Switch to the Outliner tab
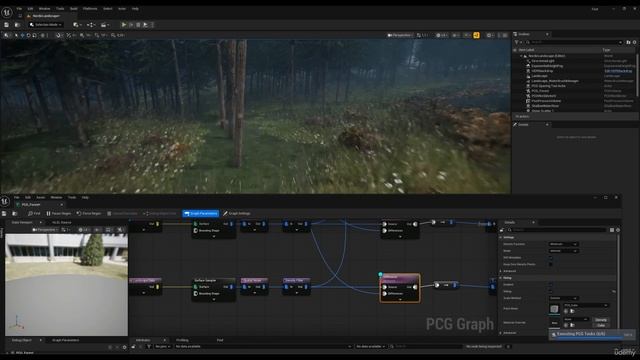 pyautogui.click(x=524, y=34)
